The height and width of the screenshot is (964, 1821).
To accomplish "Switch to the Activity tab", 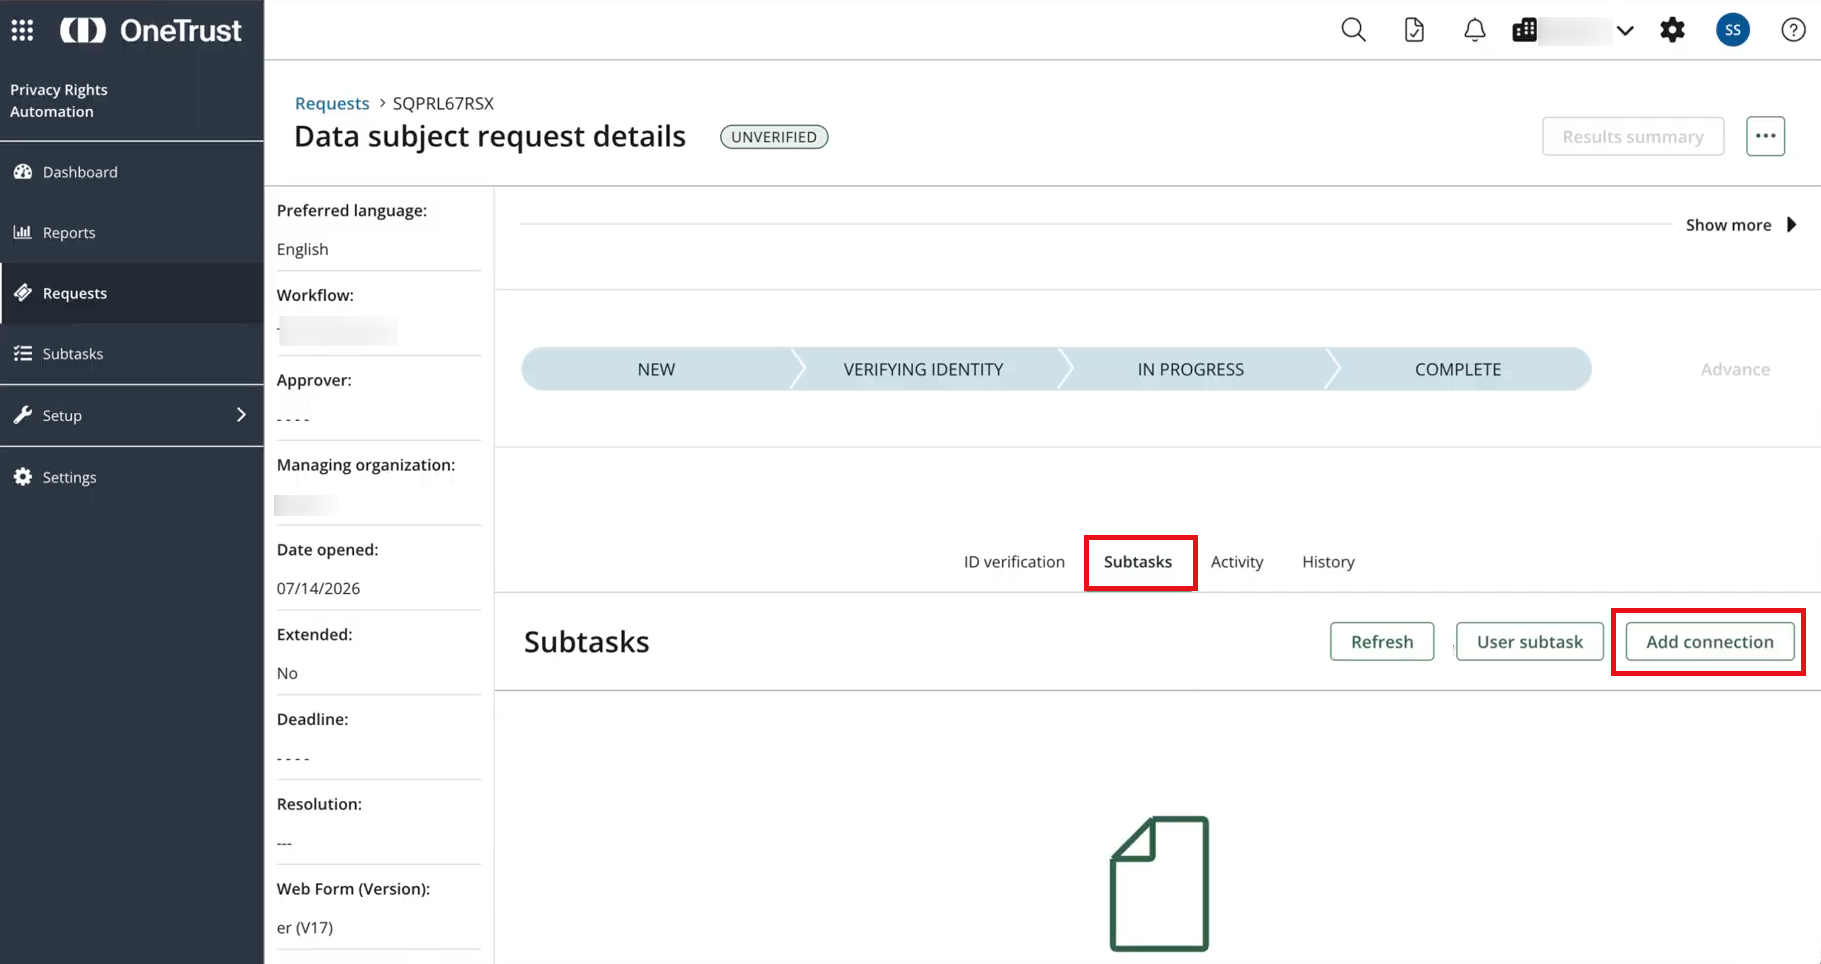I will (x=1237, y=562).
